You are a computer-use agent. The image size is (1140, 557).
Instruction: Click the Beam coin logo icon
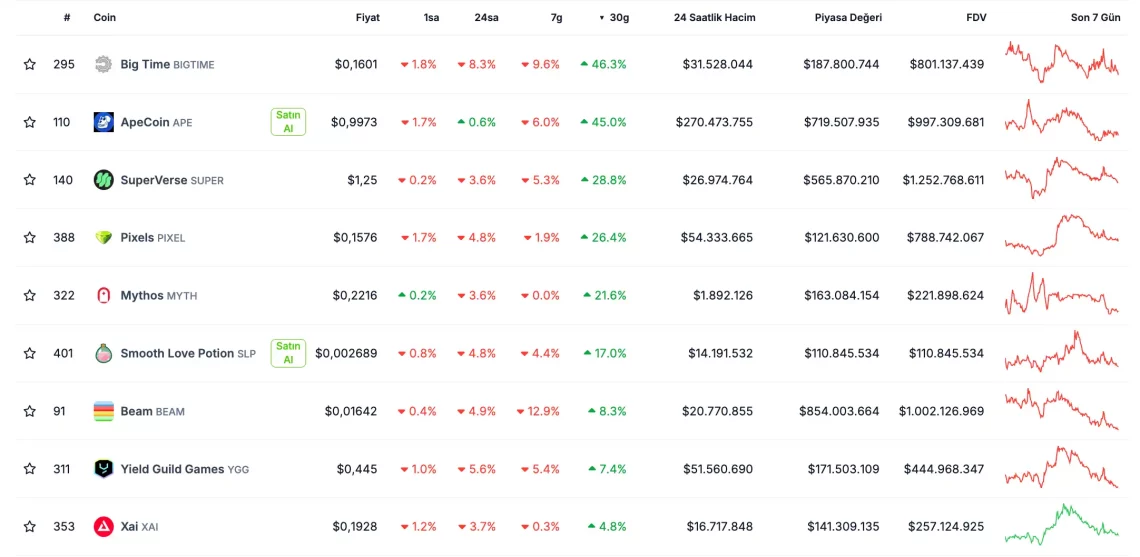click(103, 411)
